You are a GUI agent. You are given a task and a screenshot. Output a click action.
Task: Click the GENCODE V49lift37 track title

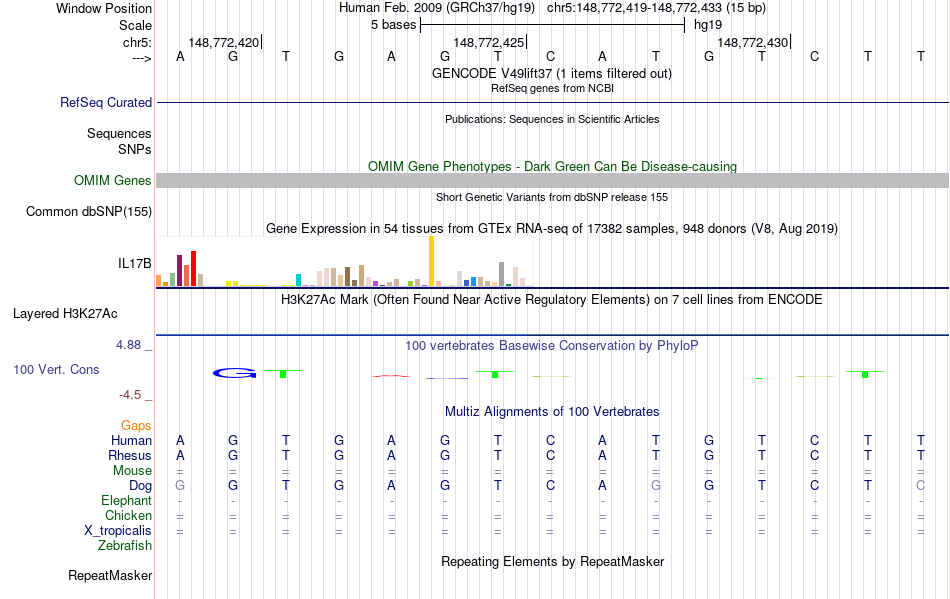[552, 73]
